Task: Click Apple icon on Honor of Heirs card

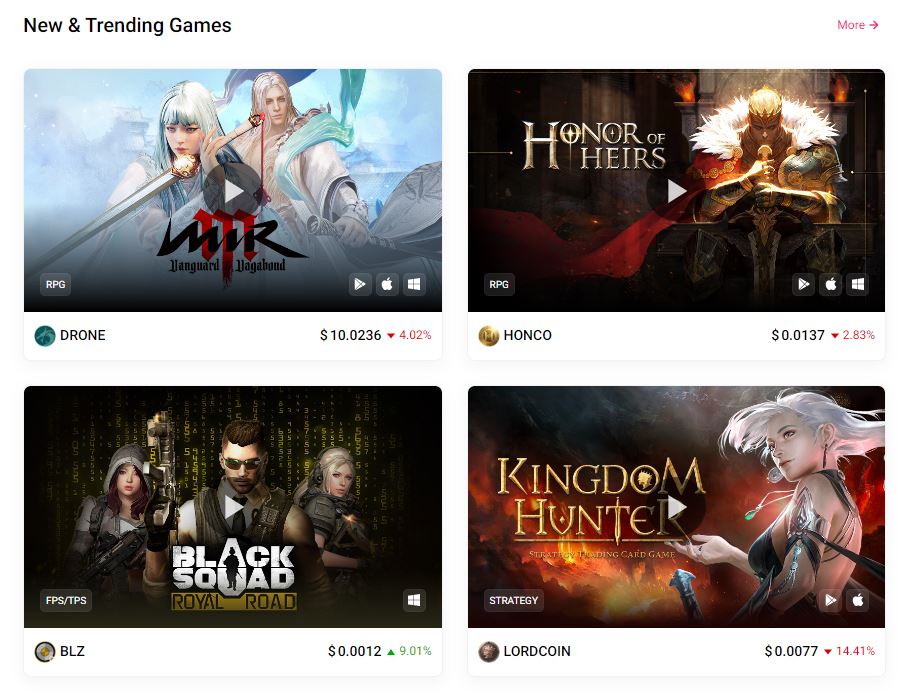Action: tap(831, 284)
